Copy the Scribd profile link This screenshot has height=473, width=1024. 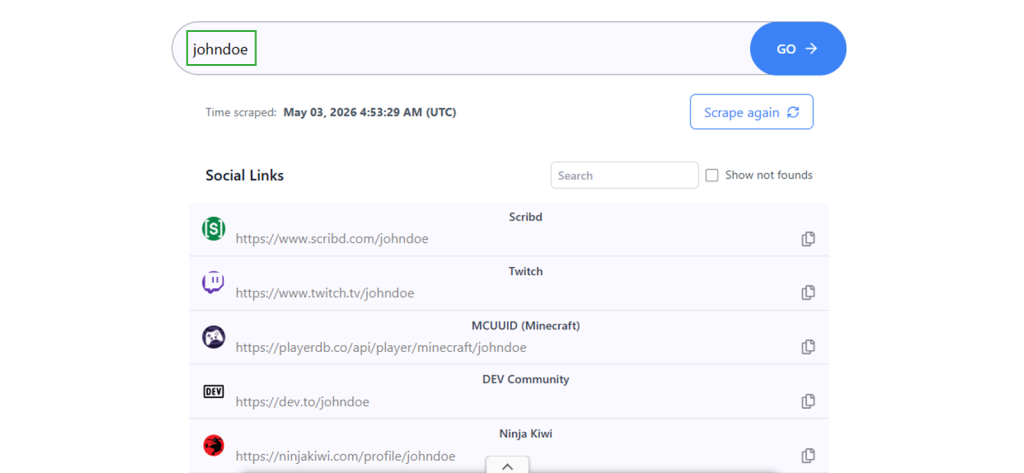tap(808, 239)
